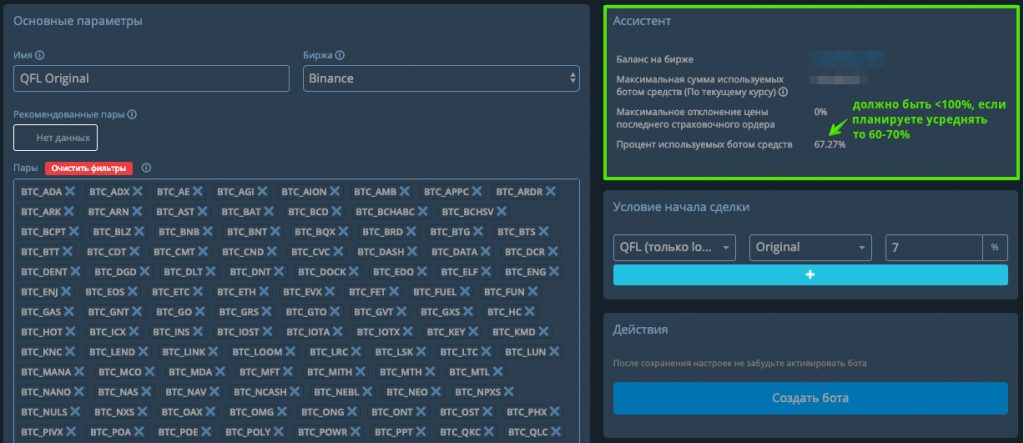
Task: Delete the BTC_ETH pair tag
Action: 263,291
